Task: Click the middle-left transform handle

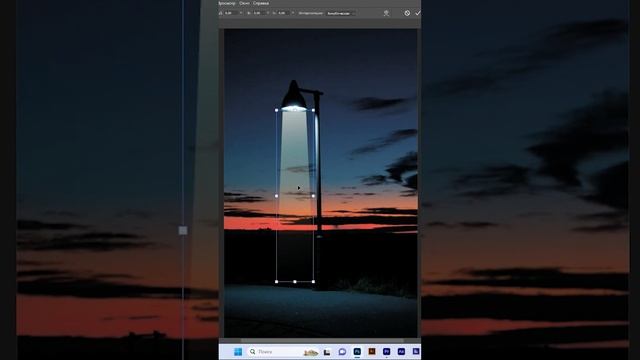Action: [277, 196]
